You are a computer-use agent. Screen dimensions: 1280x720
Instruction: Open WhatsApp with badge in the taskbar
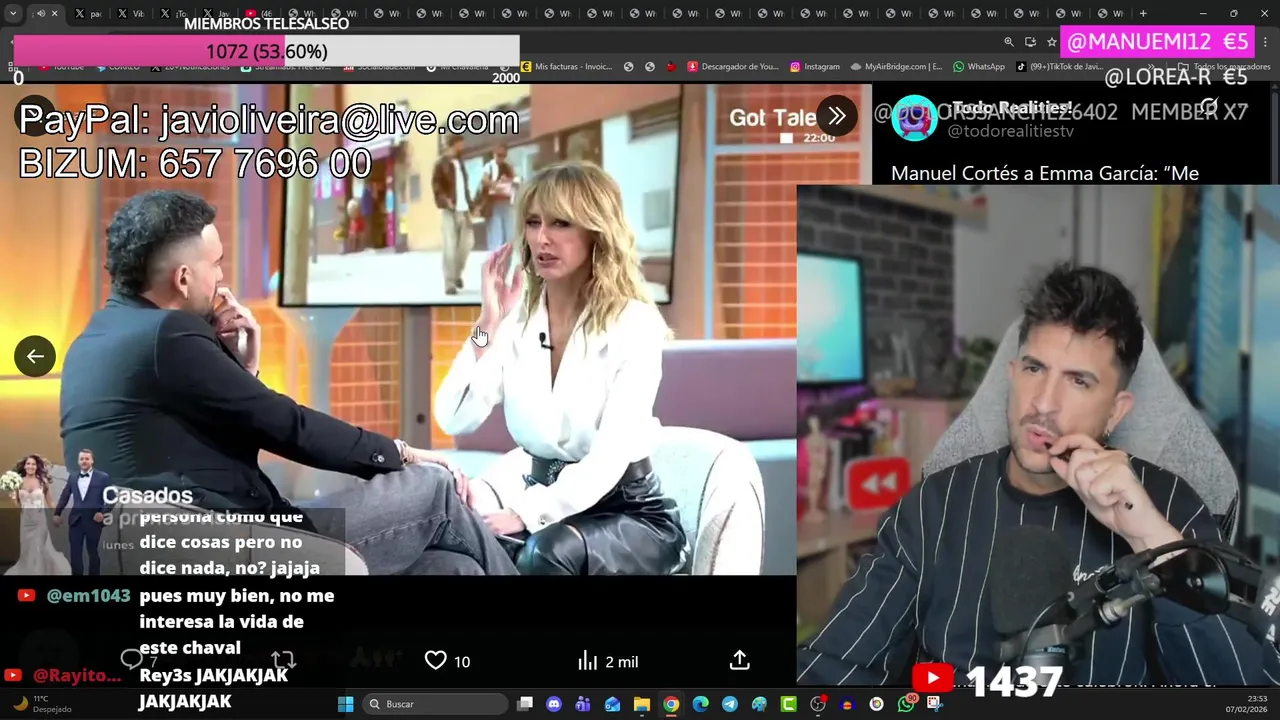(906, 704)
